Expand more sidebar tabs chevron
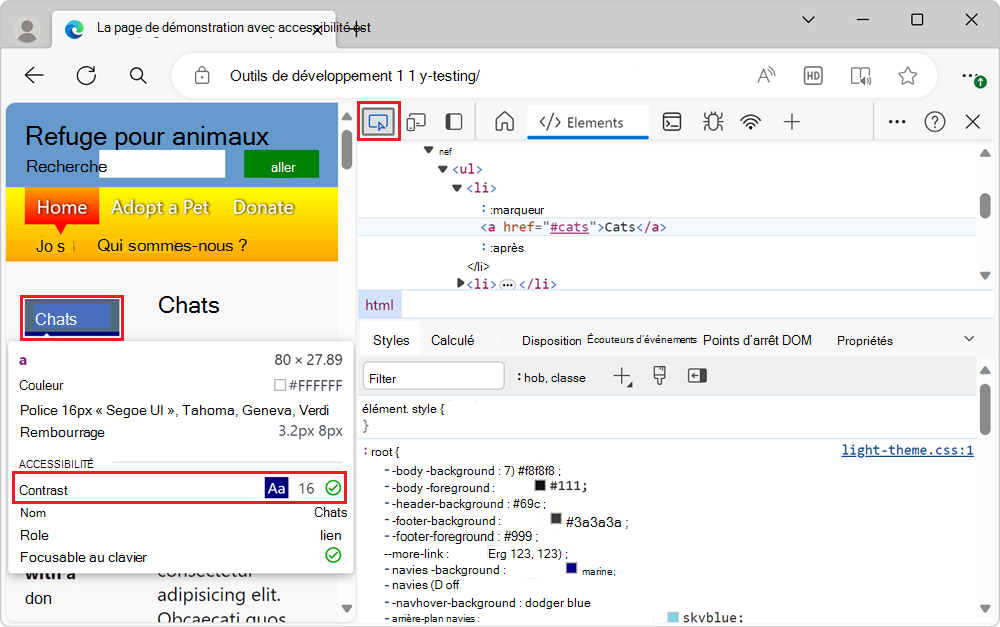1000x627 pixels. [x=969, y=339]
